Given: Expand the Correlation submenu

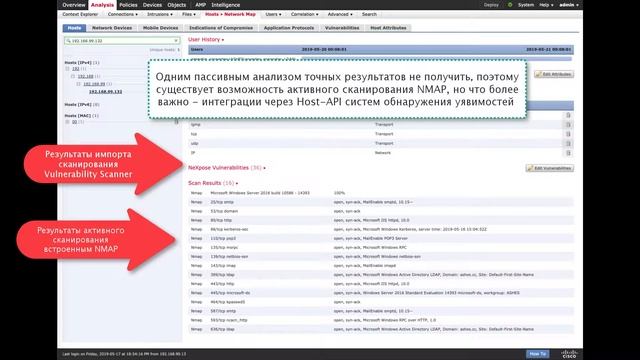Looking at the screenshot, I should [304, 14].
